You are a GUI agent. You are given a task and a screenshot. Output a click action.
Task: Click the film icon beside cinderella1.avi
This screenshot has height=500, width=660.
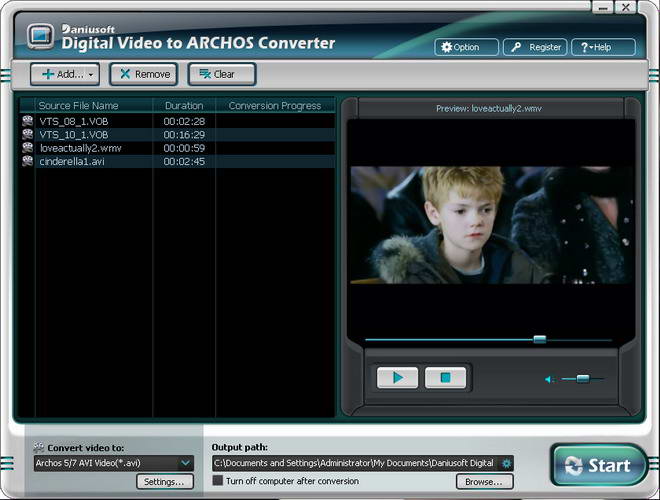(x=28, y=161)
